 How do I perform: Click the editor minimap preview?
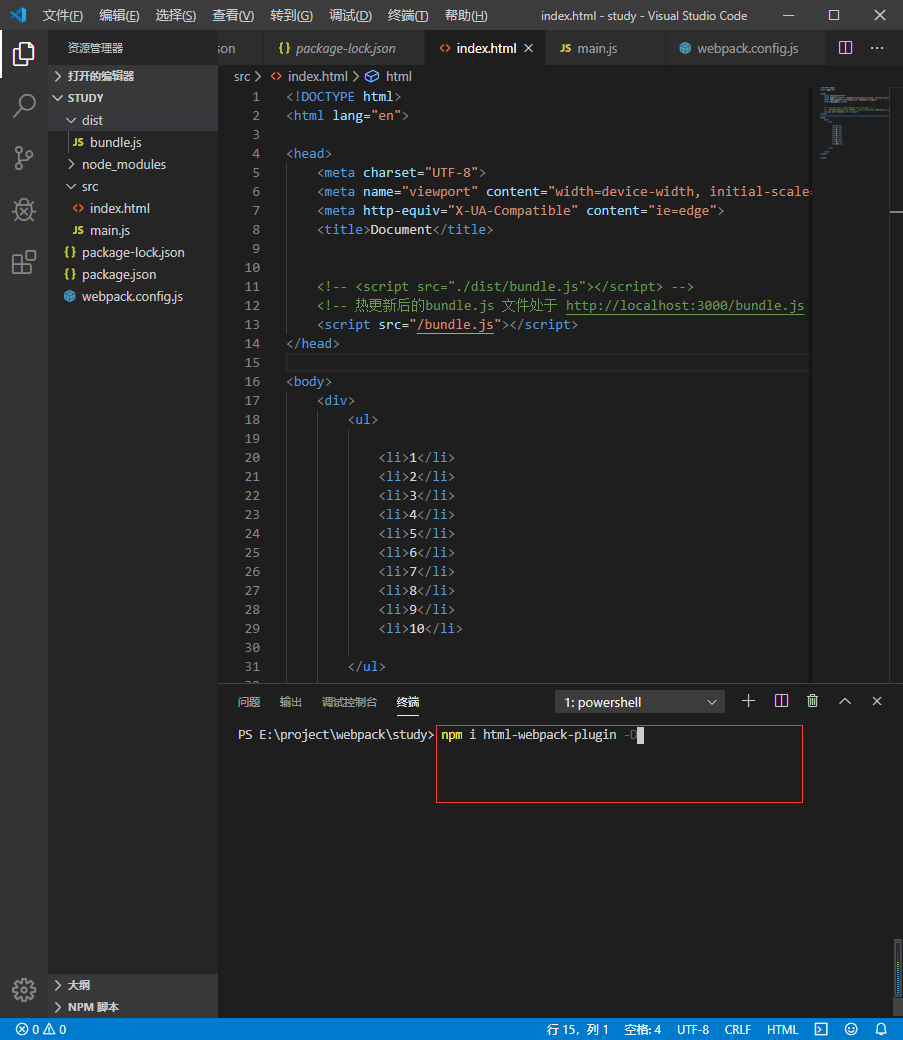(x=853, y=123)
